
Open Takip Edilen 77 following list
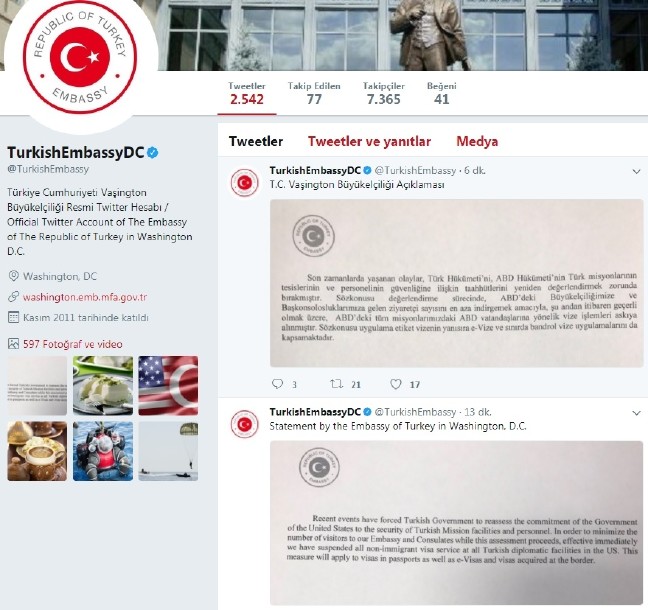pyautogui.click(x=314, y=94)
